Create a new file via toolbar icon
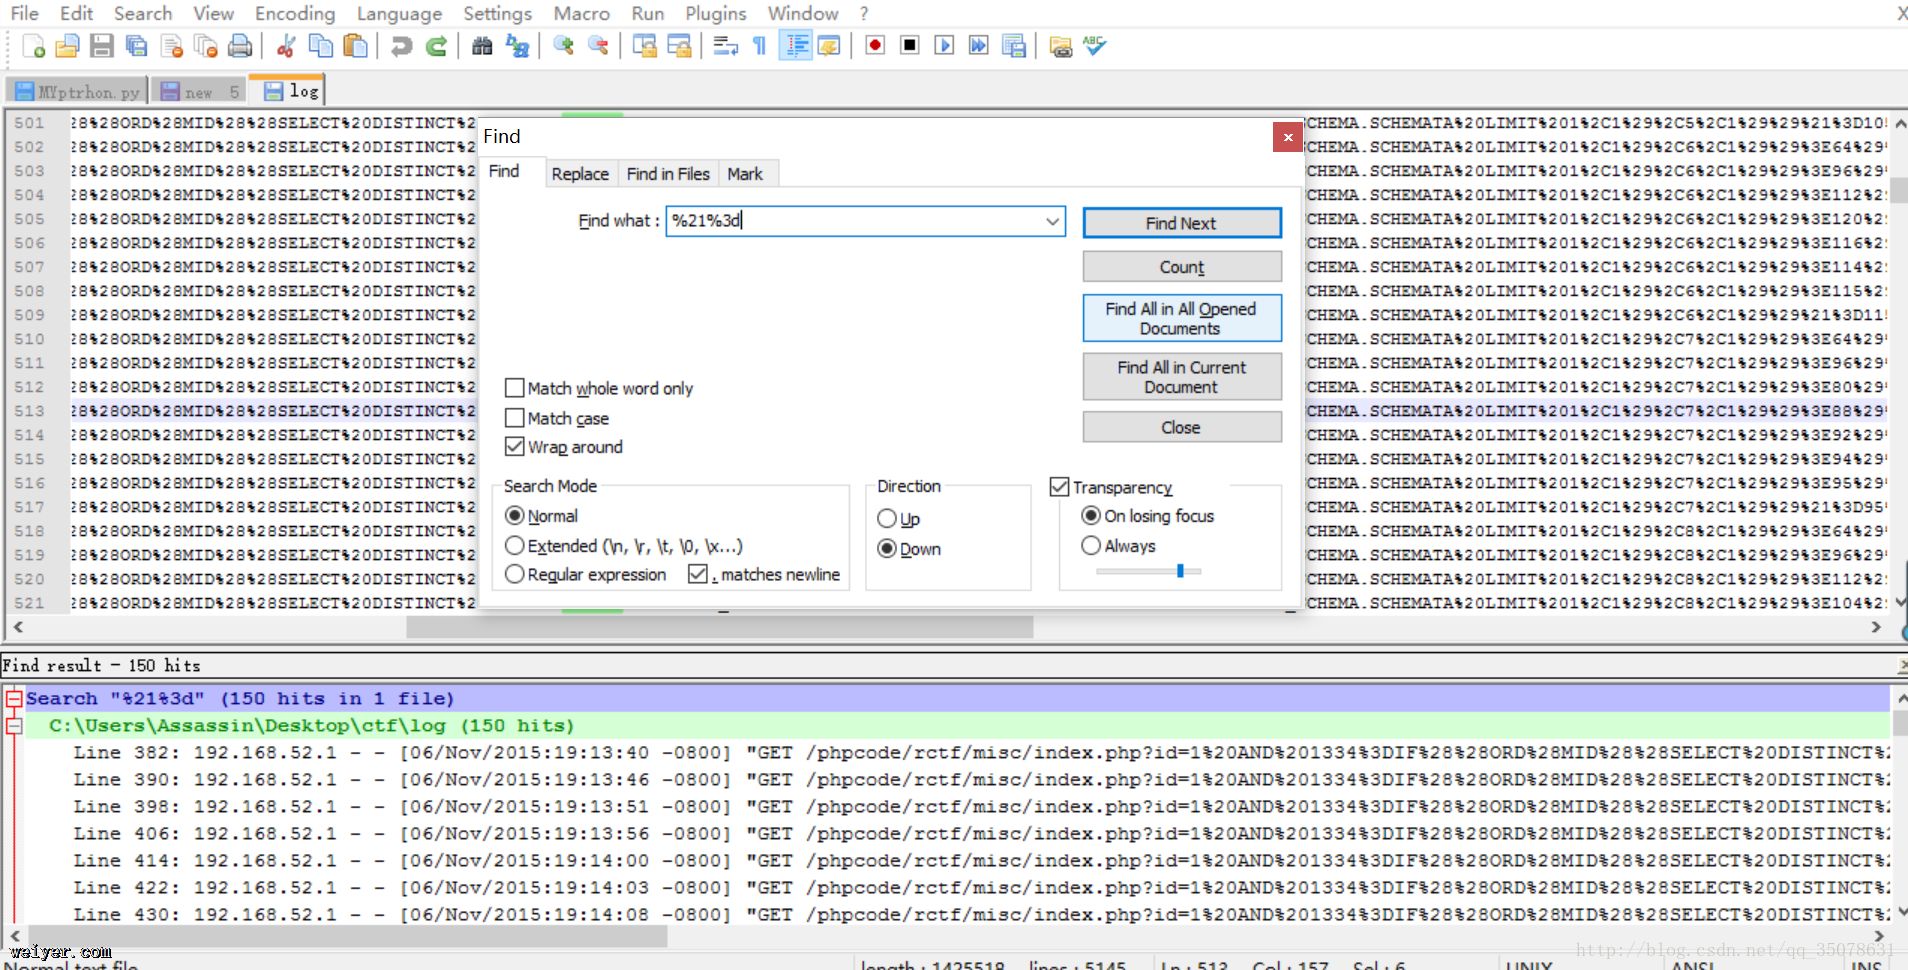Viewport: 1908px width, 970px height. pyautogui.click(x=33, y=46)
